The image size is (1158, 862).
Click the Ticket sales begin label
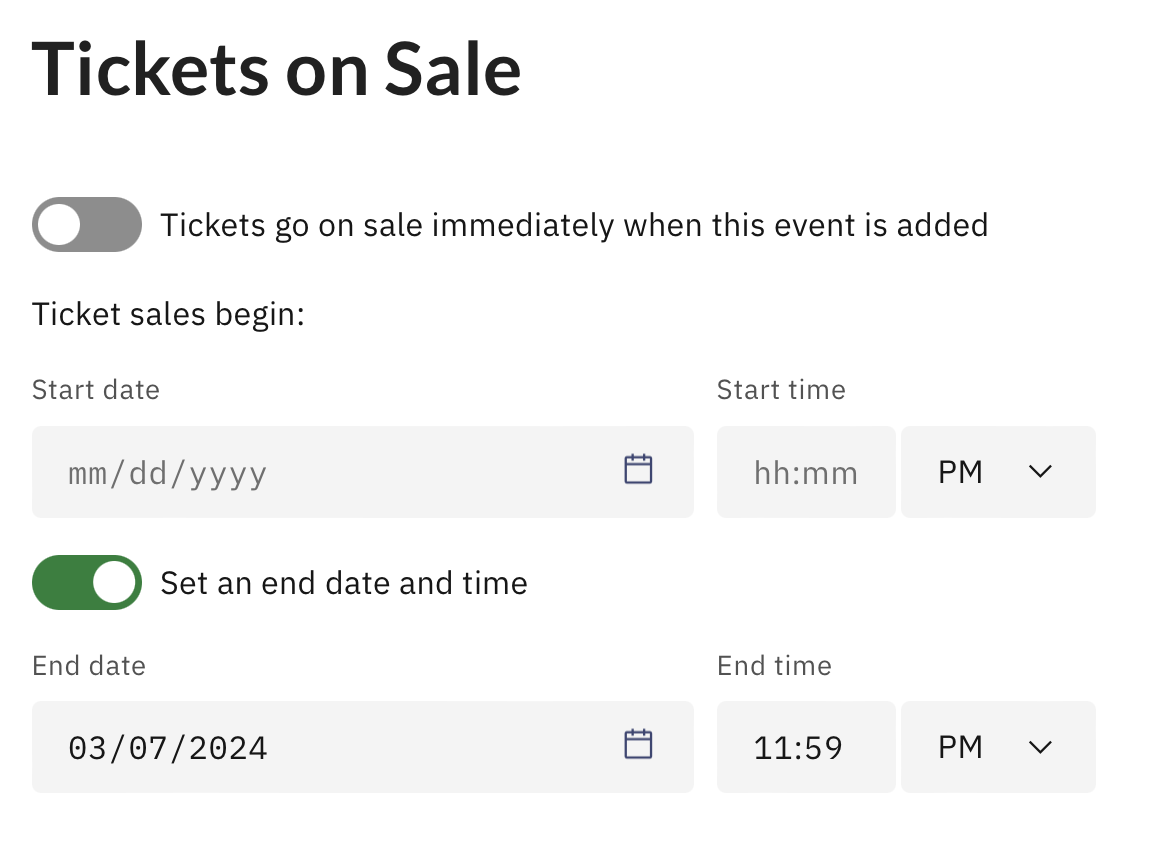pyautogui.click(x=168, y=314)
